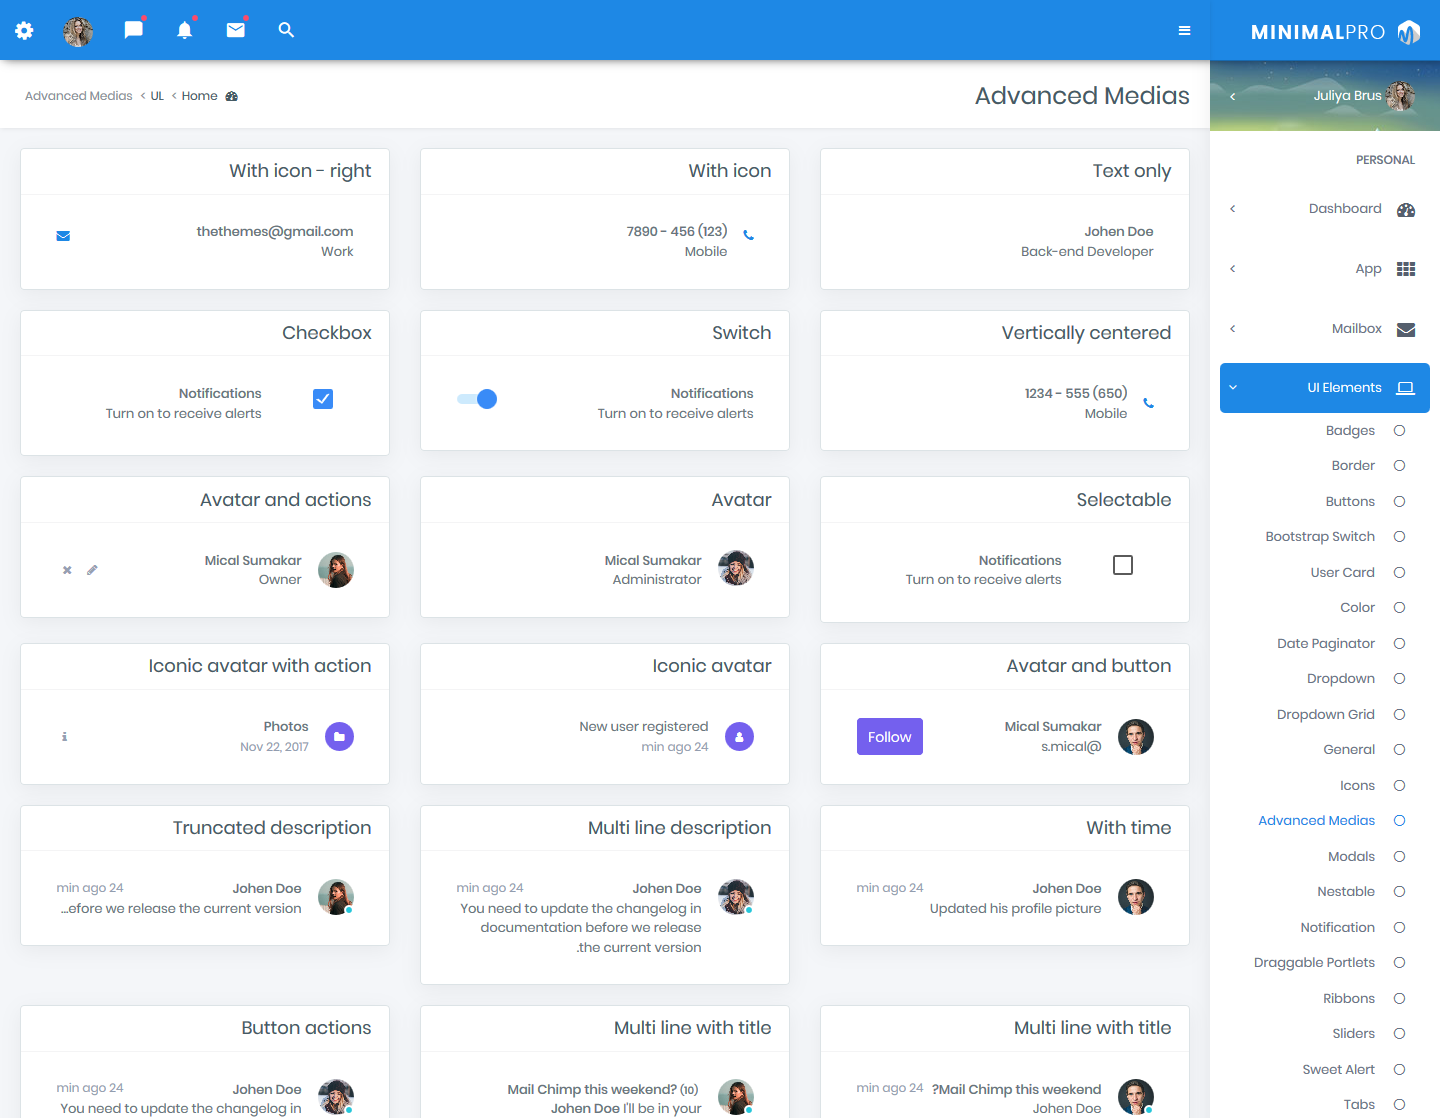The height and width of the screenshot is (1118, 1440).
Task: Click the edit pencil in Avatar and actions card
Action: pyautogui.click(x=92, y=569)
